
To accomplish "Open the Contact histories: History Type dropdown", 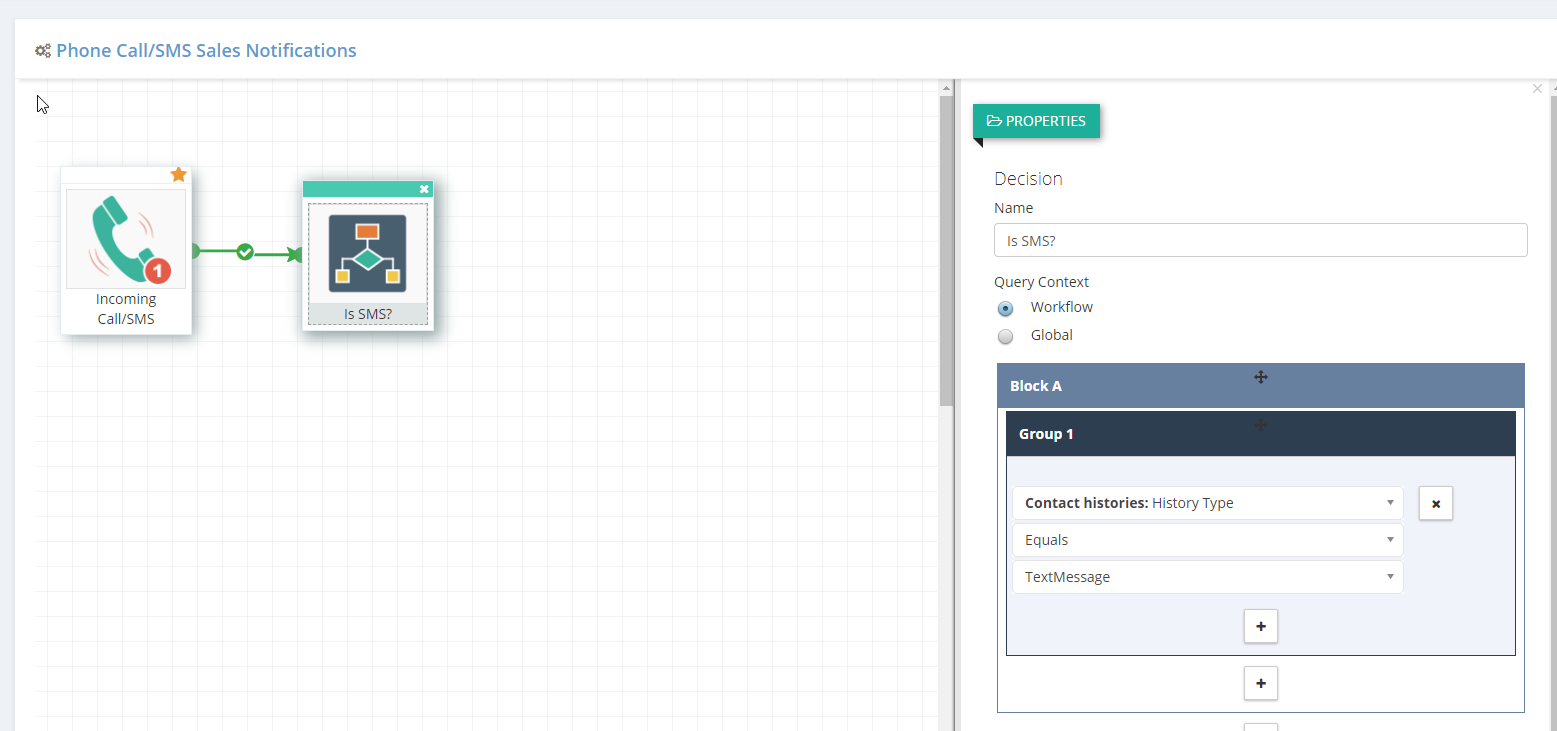I will tap(1208, 503).
